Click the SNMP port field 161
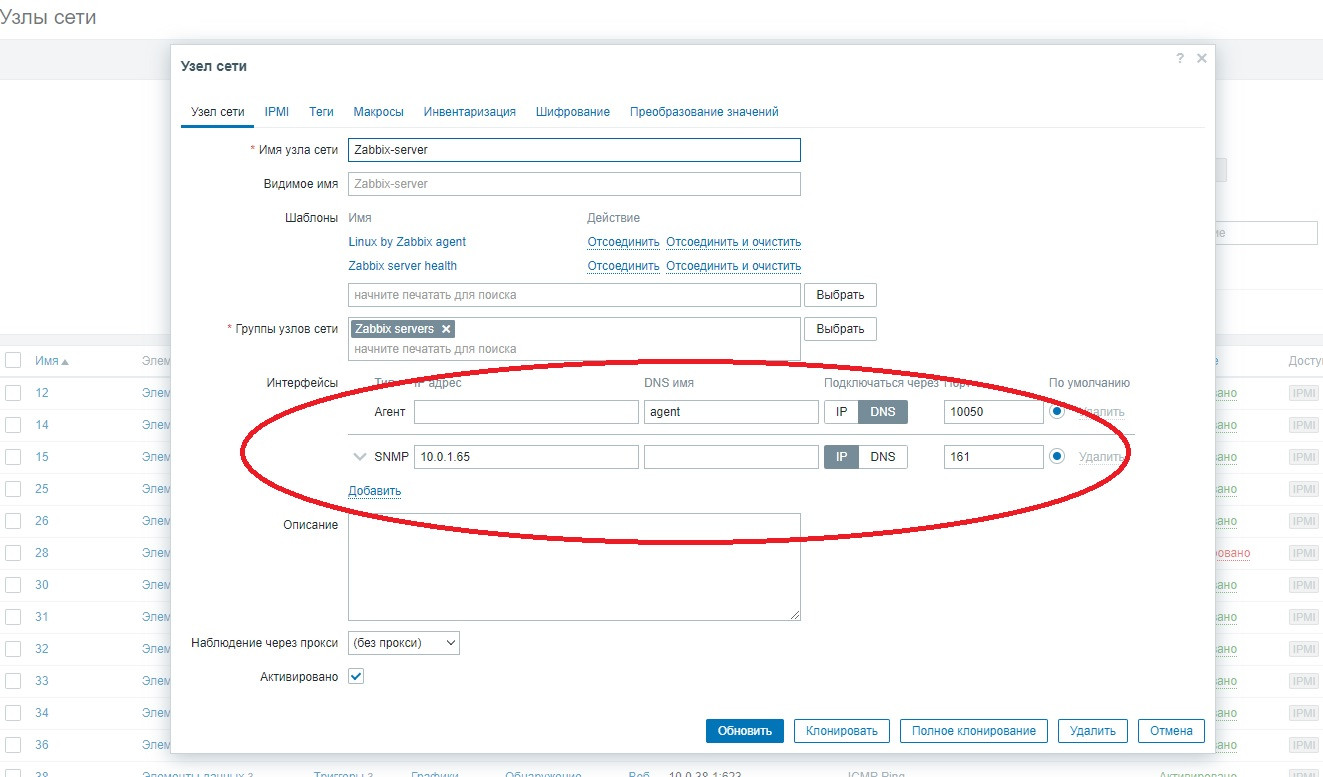The width and height of the screenshot is (1323, 777). [x=994, y=457]
